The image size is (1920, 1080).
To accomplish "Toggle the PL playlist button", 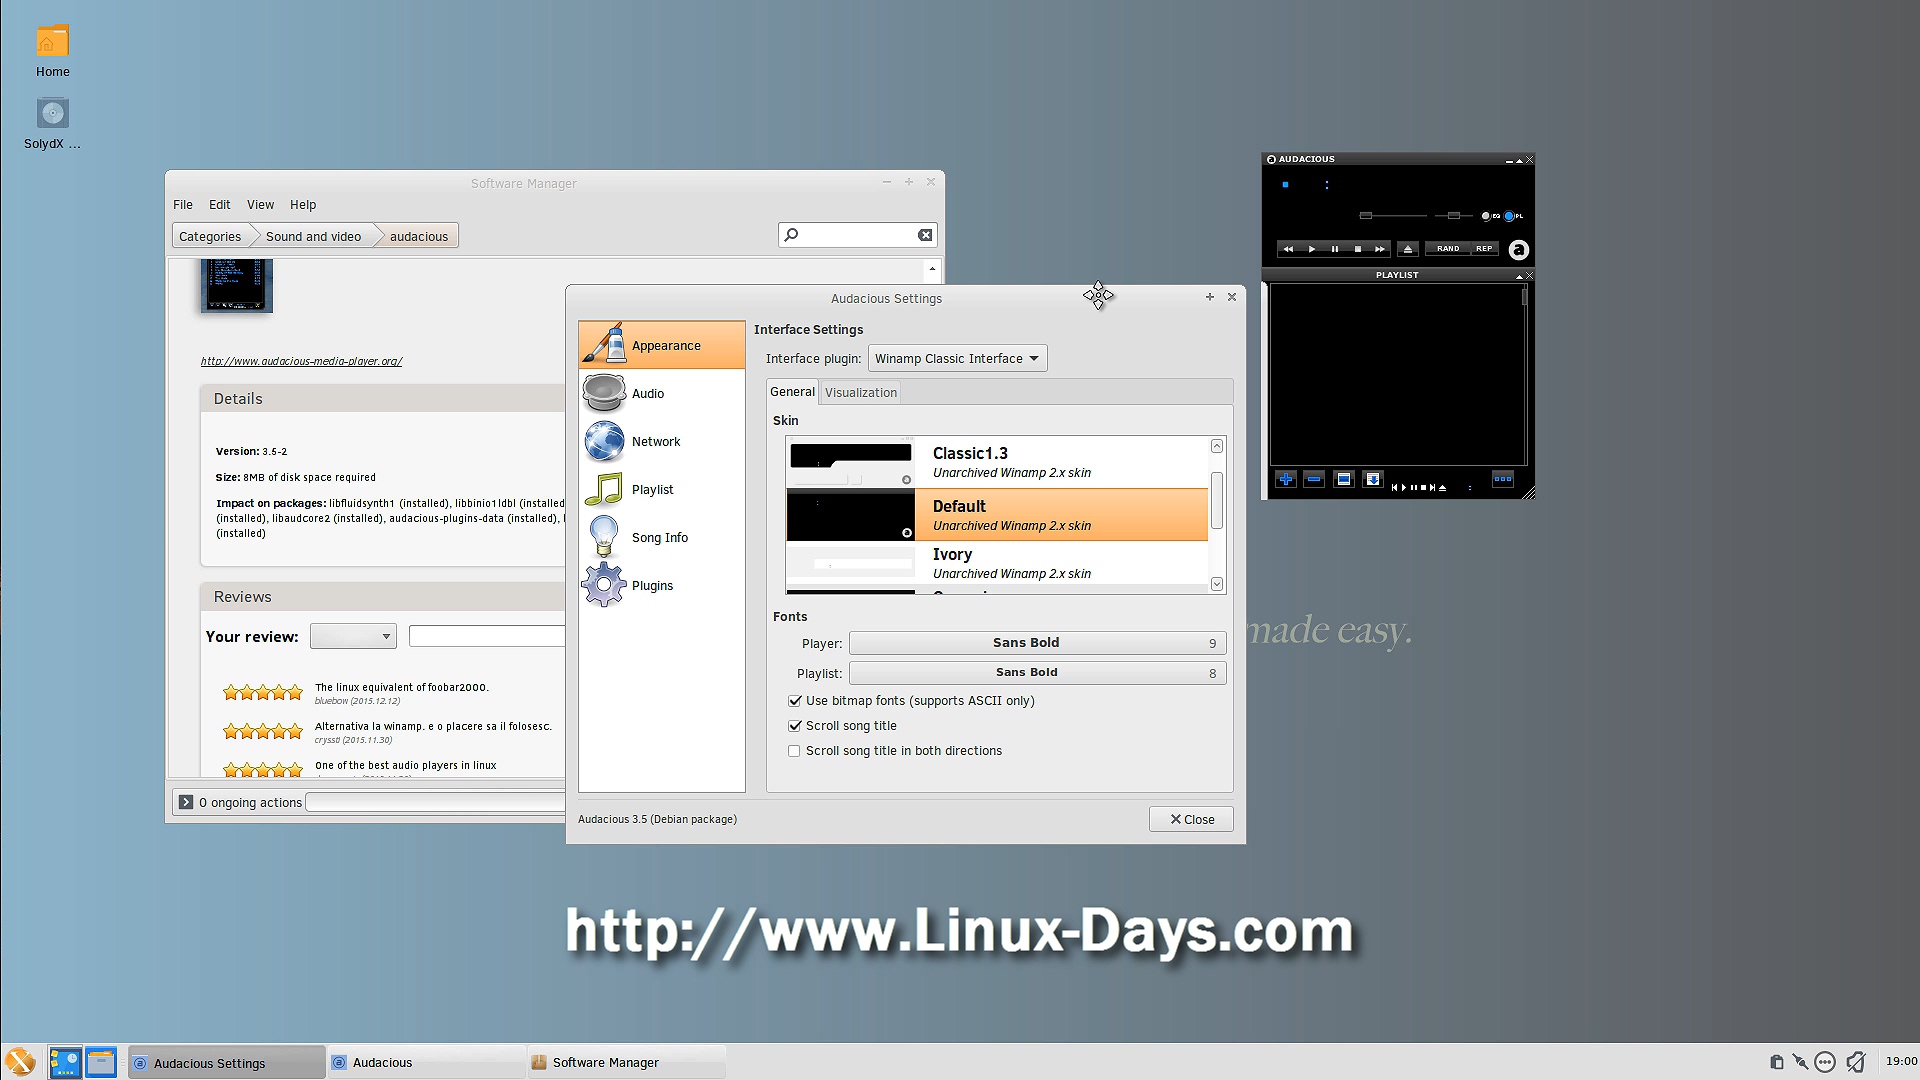I will click(1514, 216).
